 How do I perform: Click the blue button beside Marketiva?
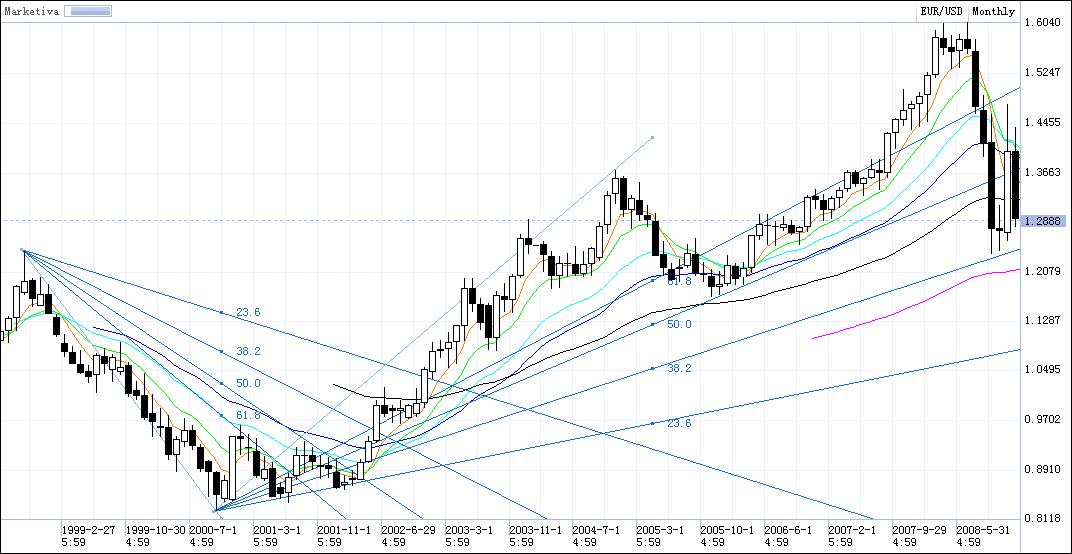pyautogui.click(x=89, y=11)
